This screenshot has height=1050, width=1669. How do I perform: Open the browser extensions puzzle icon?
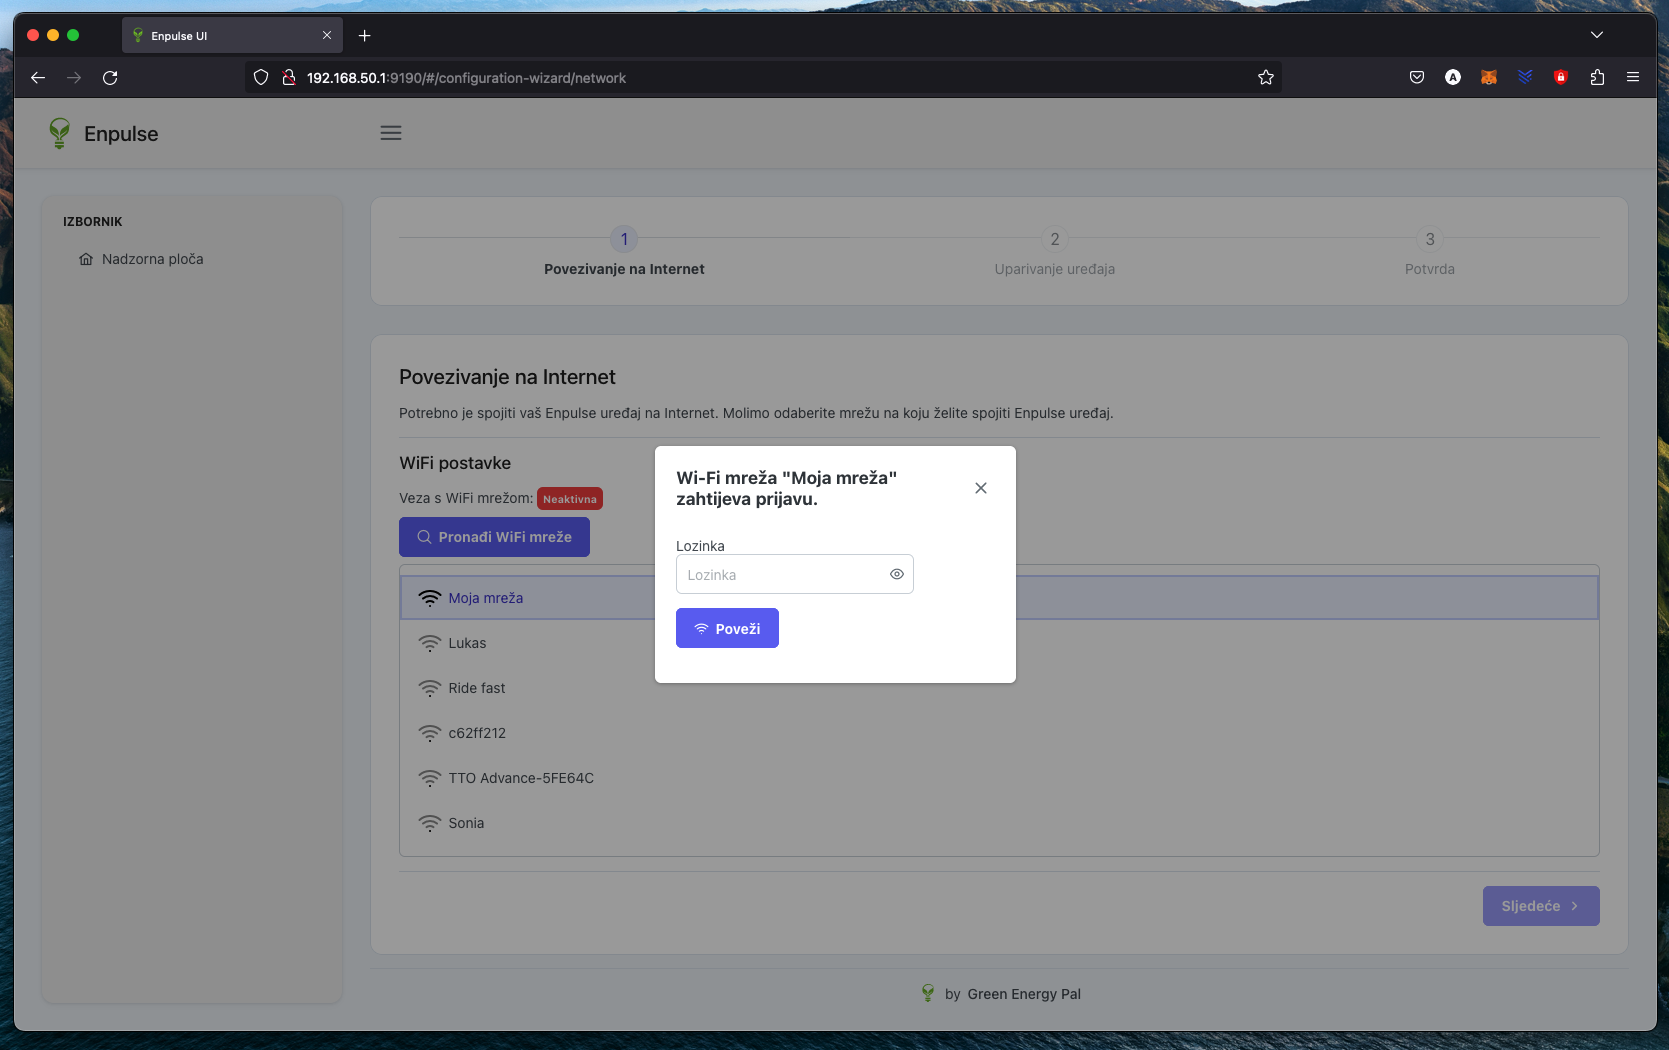coord(1597,77)
